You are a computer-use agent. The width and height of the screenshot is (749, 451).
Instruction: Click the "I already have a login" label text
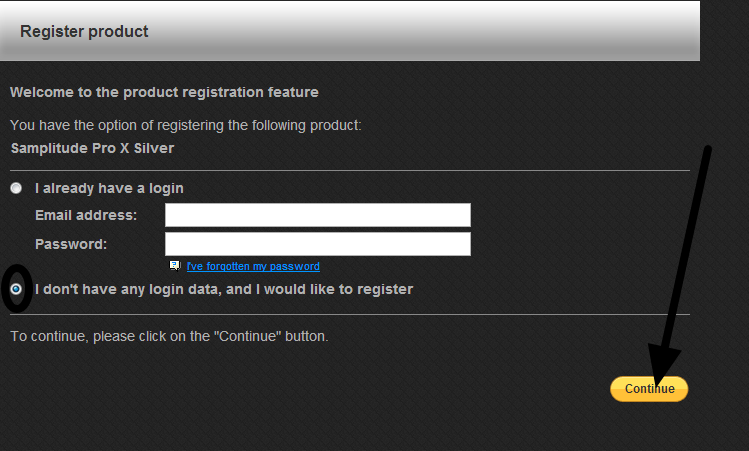pos(109,188)
